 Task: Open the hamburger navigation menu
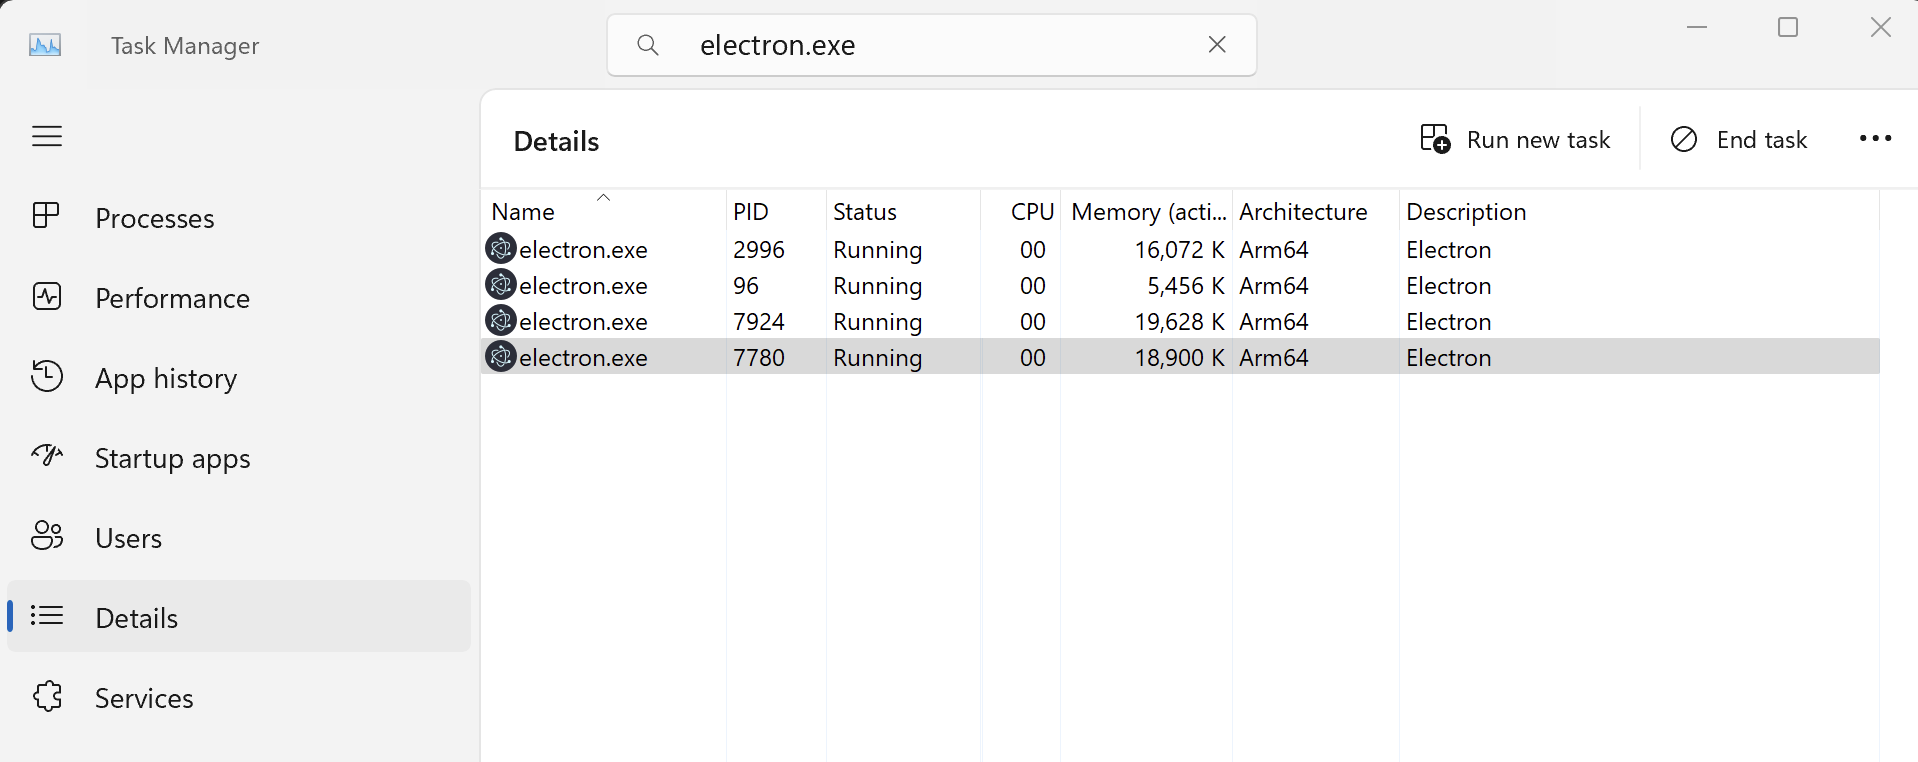click(47, 136)
